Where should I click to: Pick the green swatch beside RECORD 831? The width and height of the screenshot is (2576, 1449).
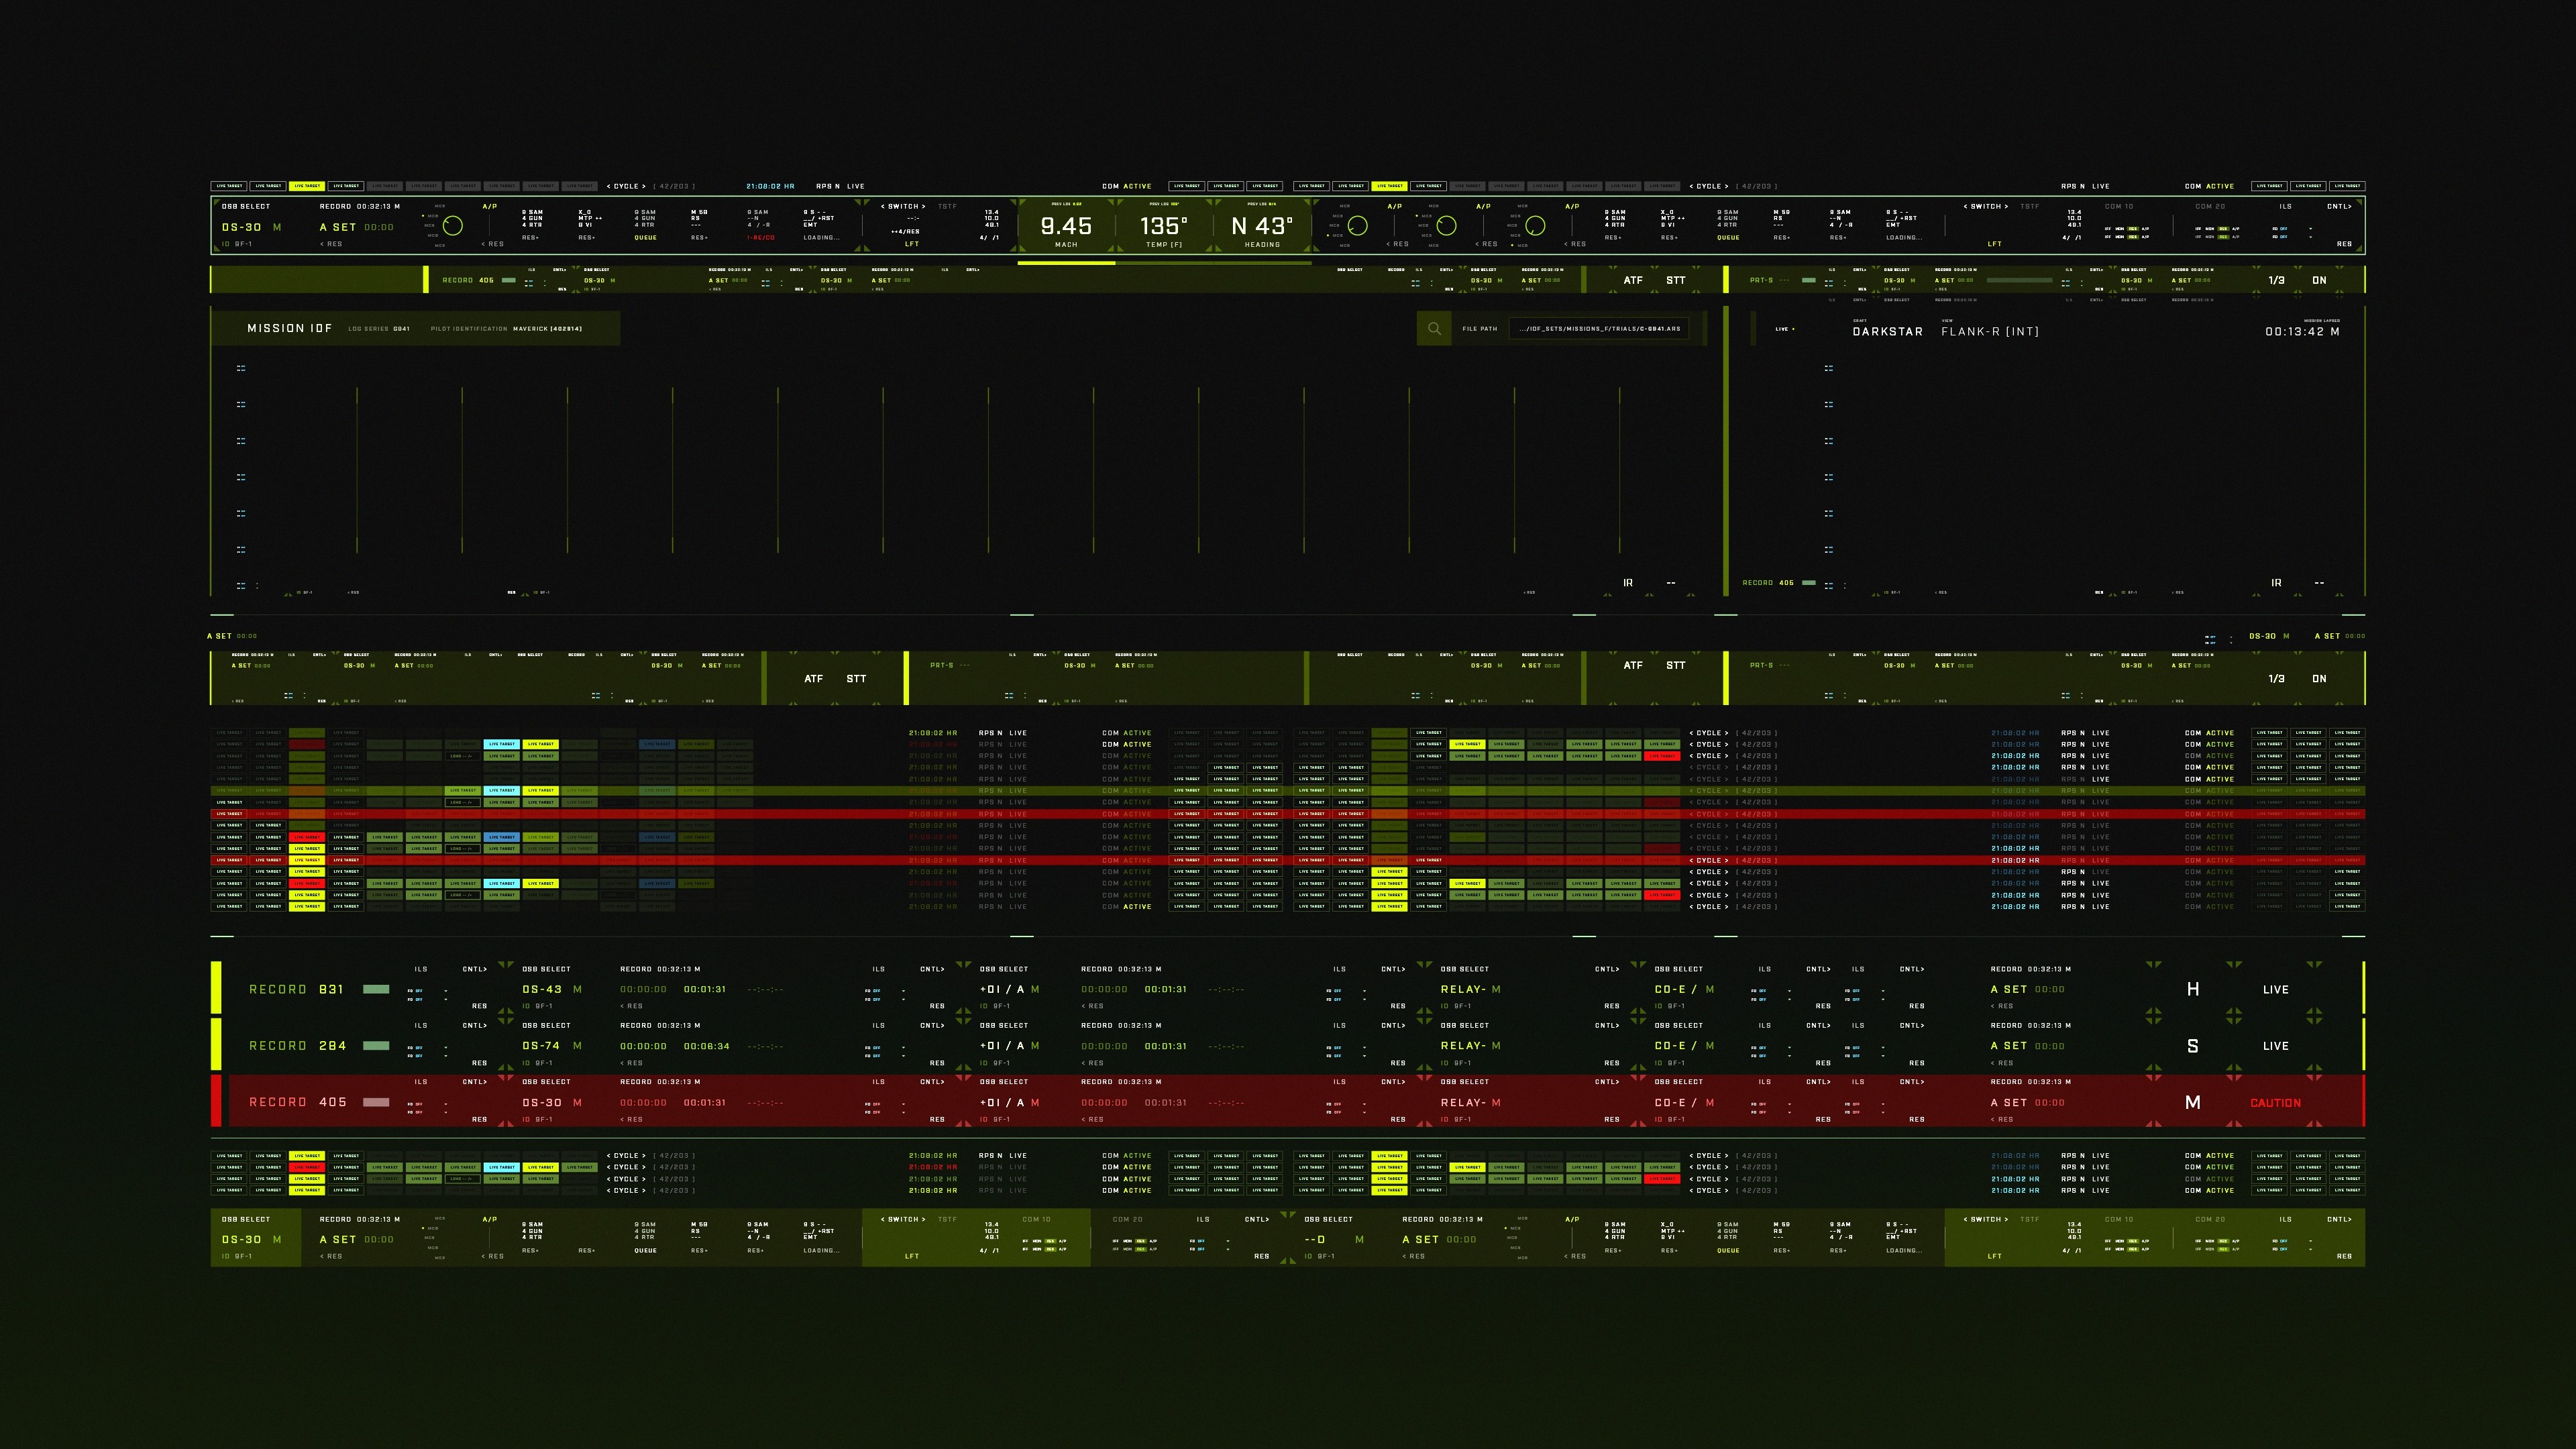click(376, 989)
